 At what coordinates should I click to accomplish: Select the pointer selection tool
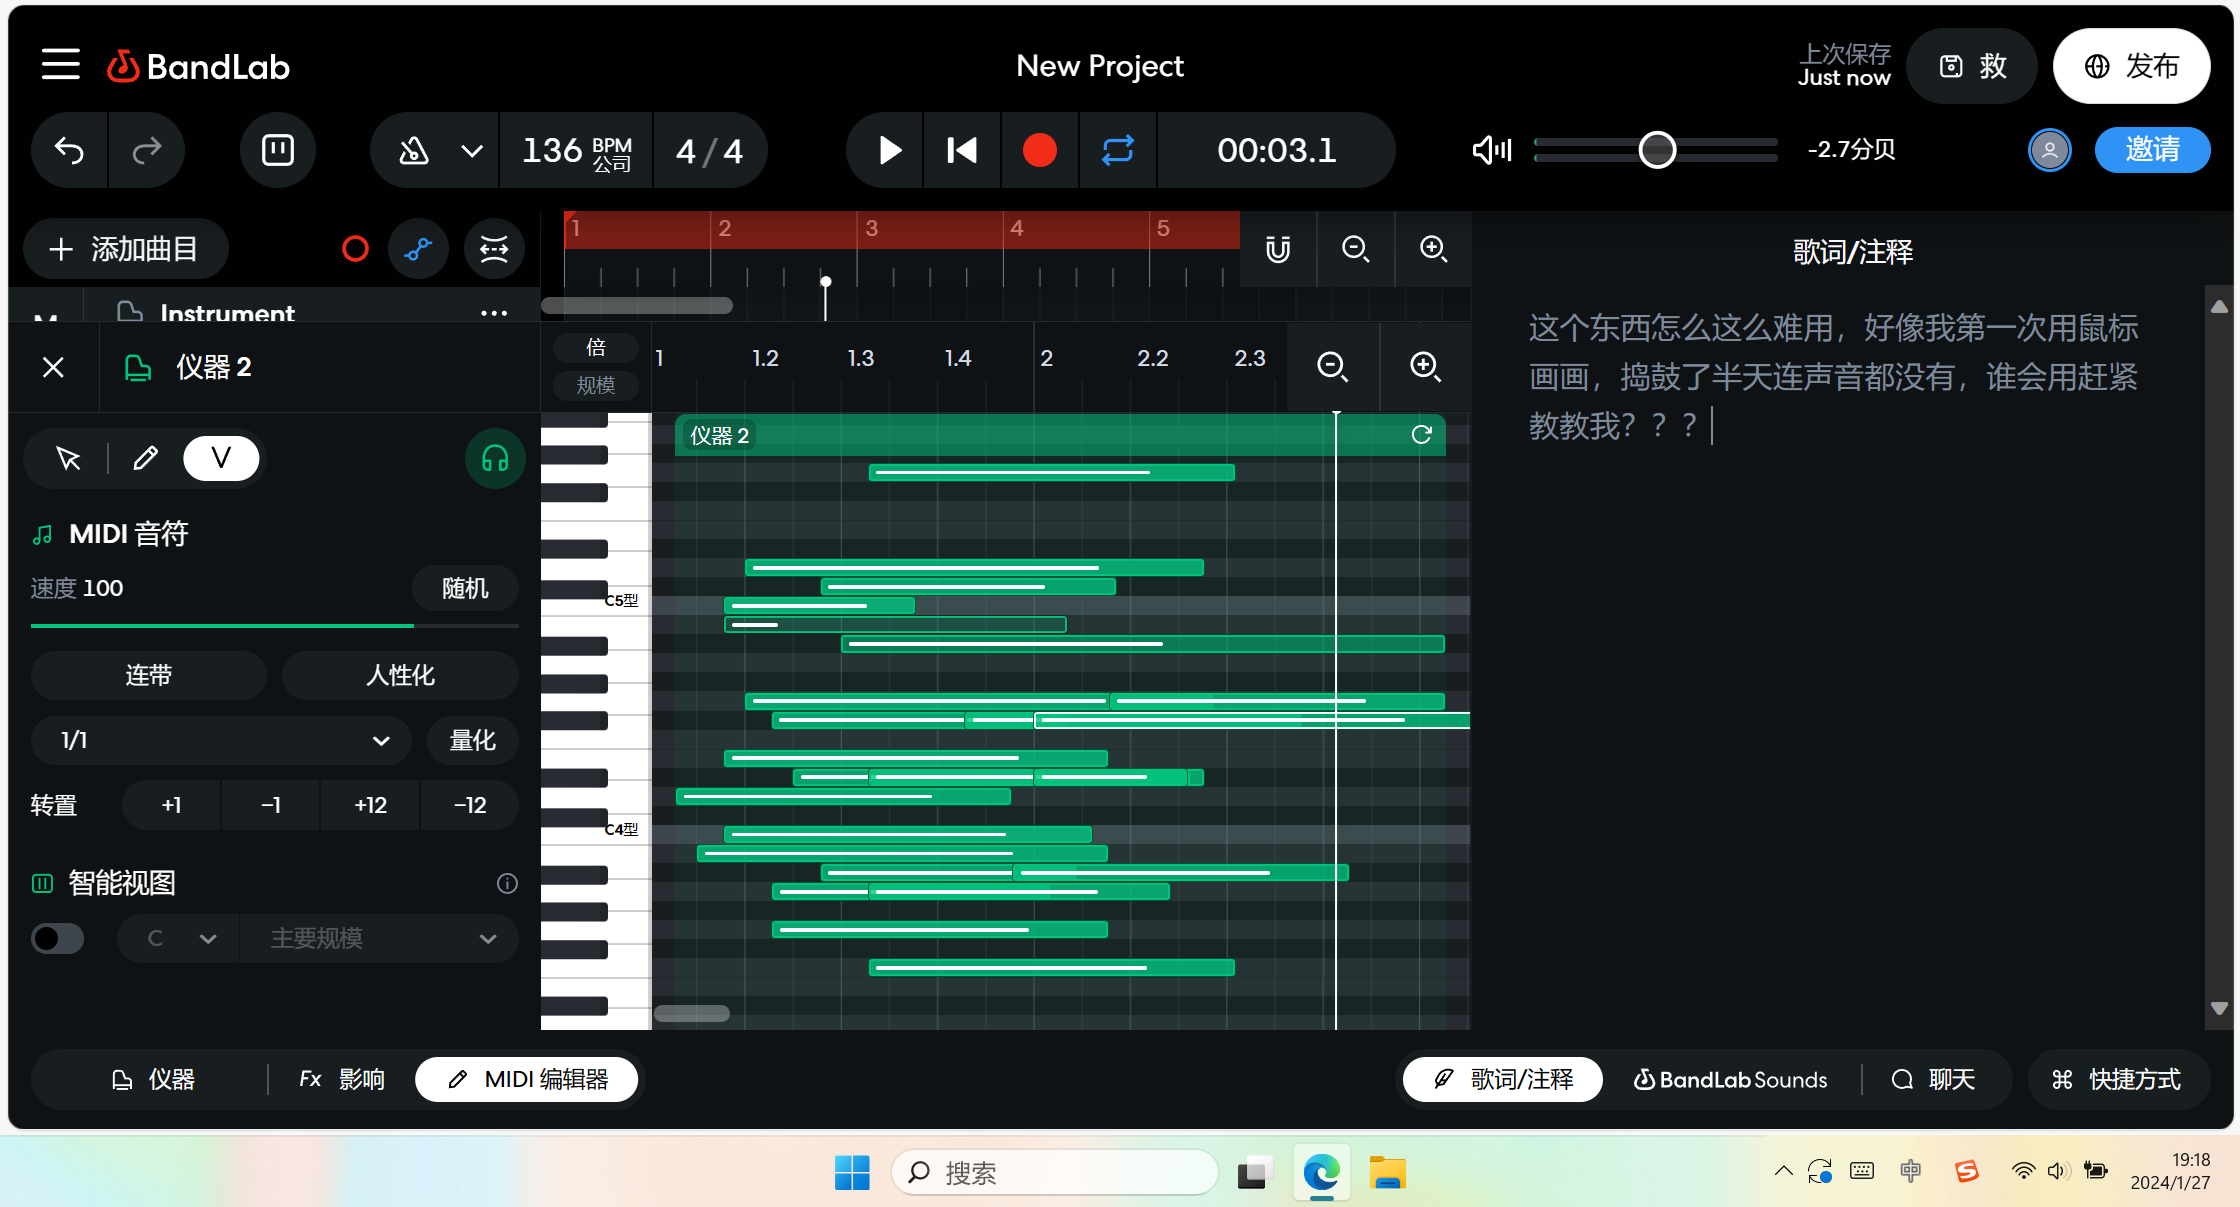coord(68,459)
